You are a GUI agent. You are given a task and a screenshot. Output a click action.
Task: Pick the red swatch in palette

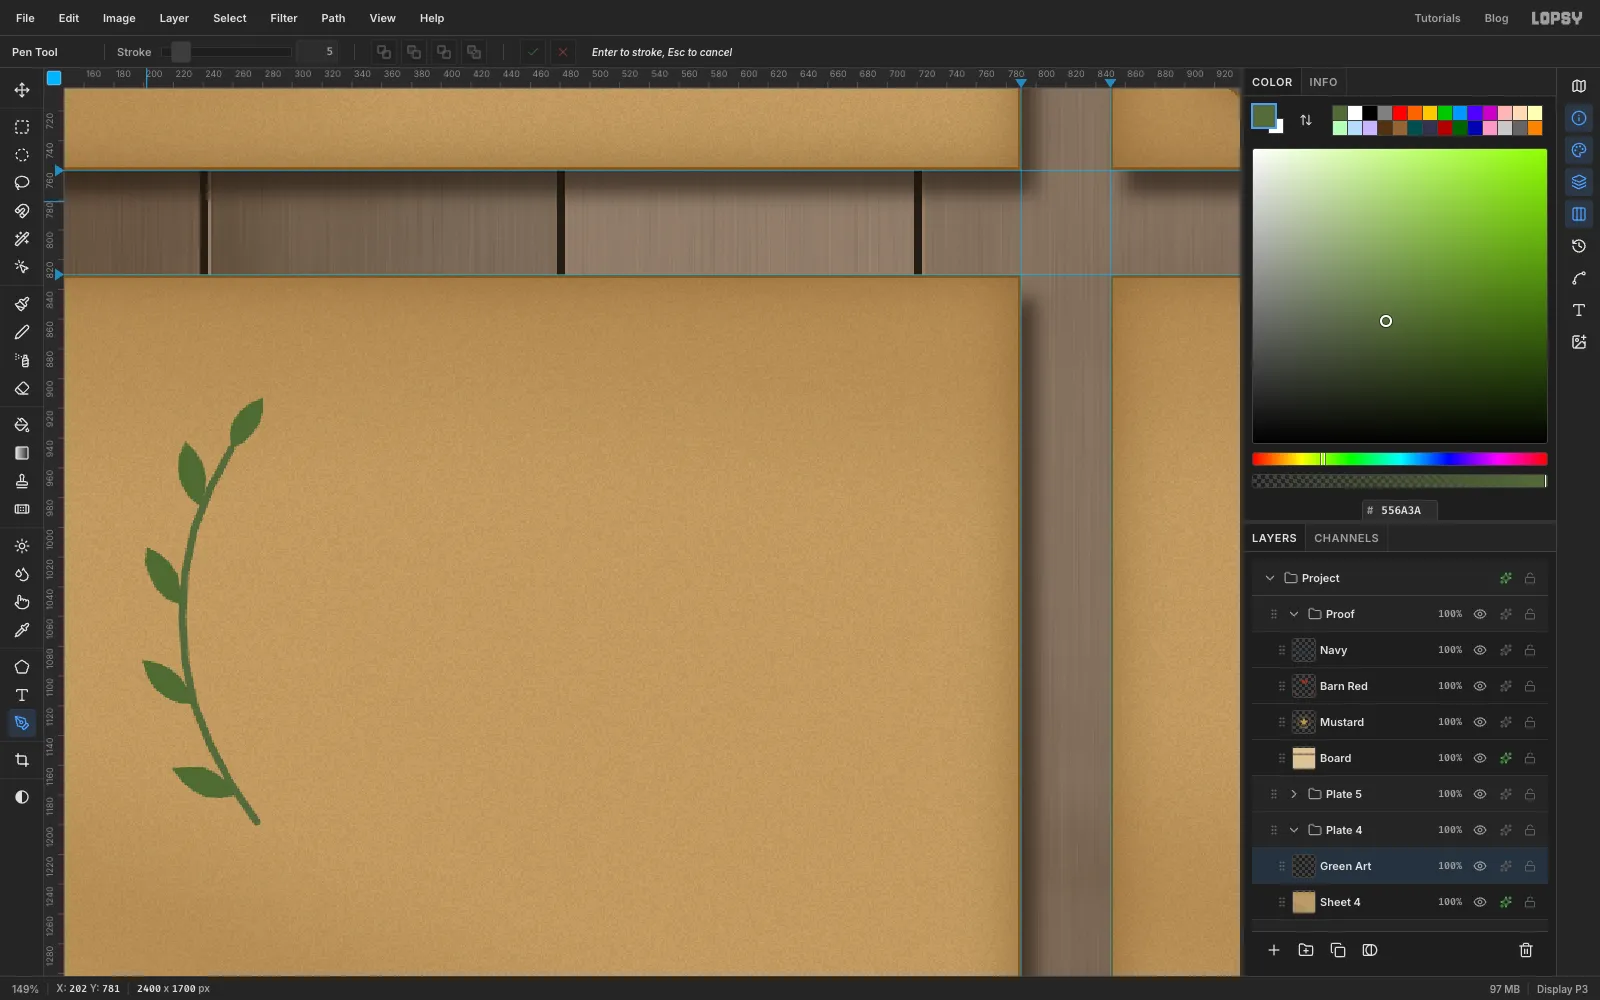[1400, 113]
